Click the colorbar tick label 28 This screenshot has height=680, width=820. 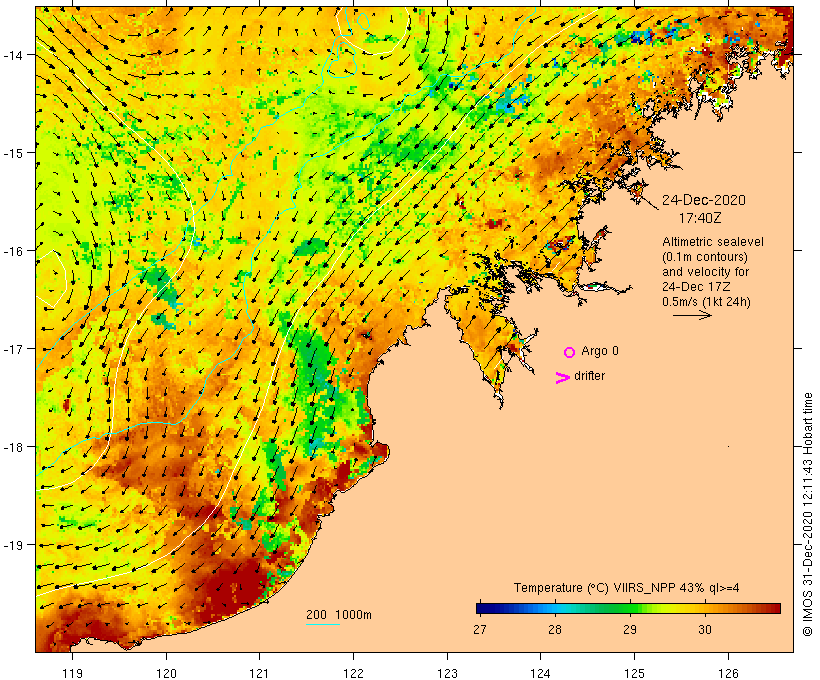point(555,630)
